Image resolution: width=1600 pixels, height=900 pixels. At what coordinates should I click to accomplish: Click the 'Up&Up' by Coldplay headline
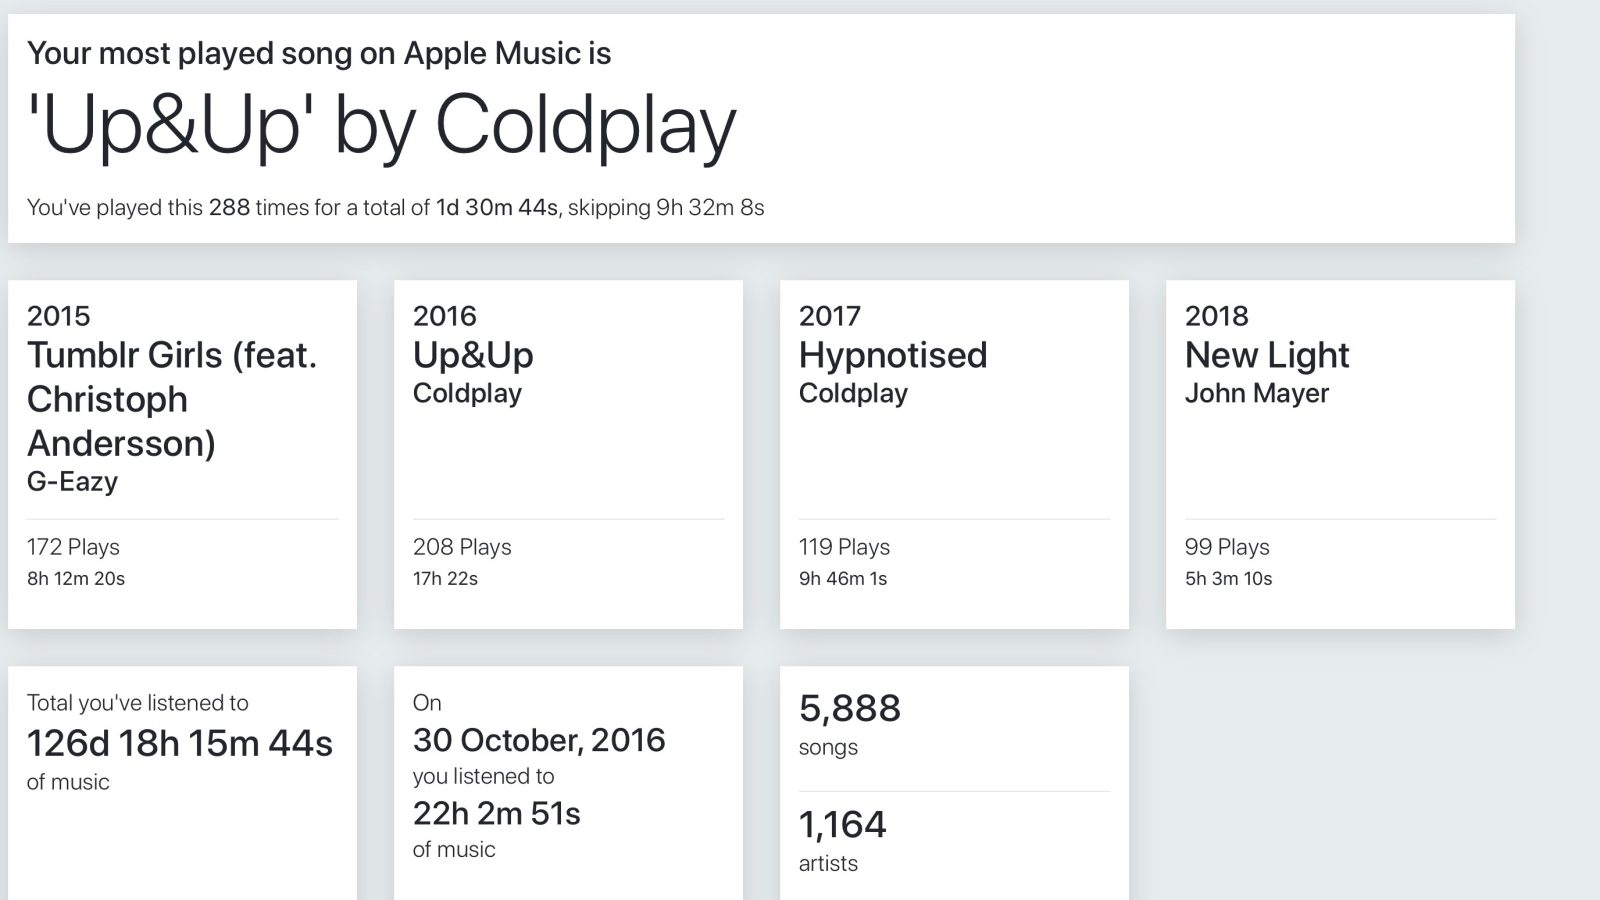click(x=381, y=126)
